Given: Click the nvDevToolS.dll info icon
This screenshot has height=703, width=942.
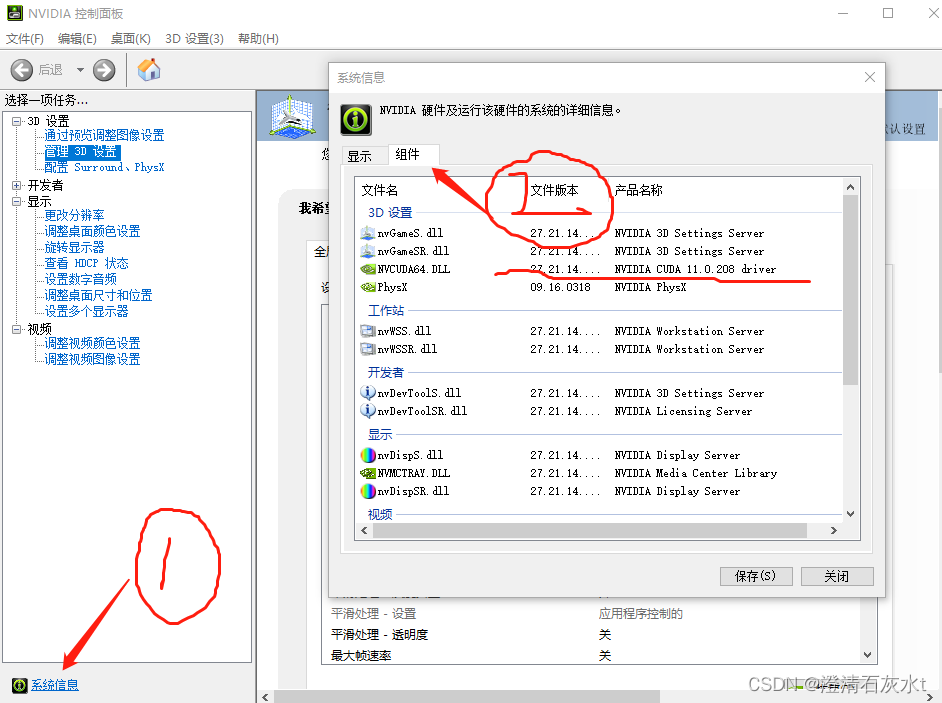Looking at the screenshot, I should pyautogui.click(x=367, y=393).
